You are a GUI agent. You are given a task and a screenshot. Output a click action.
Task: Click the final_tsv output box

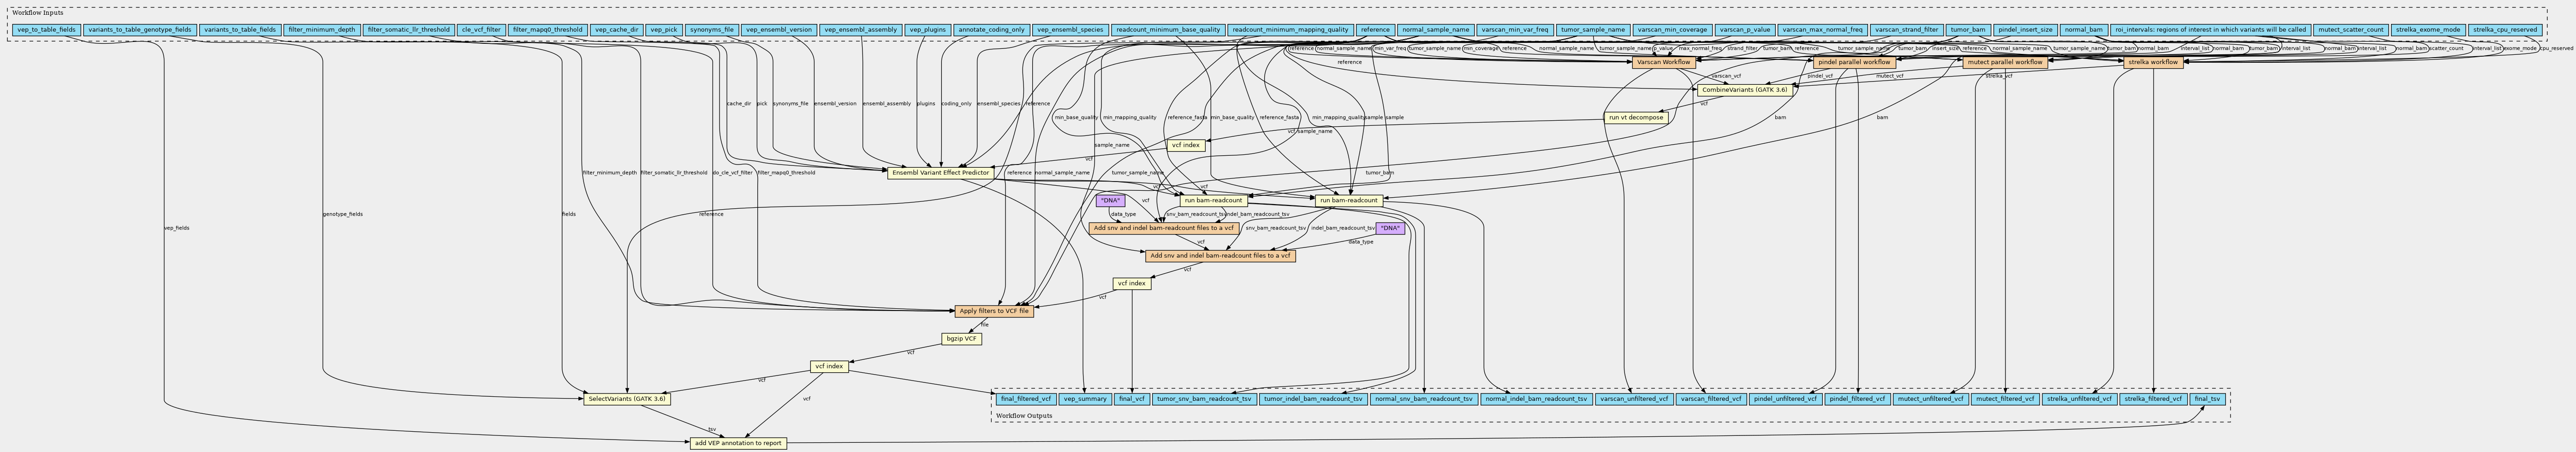[2207, 399]
